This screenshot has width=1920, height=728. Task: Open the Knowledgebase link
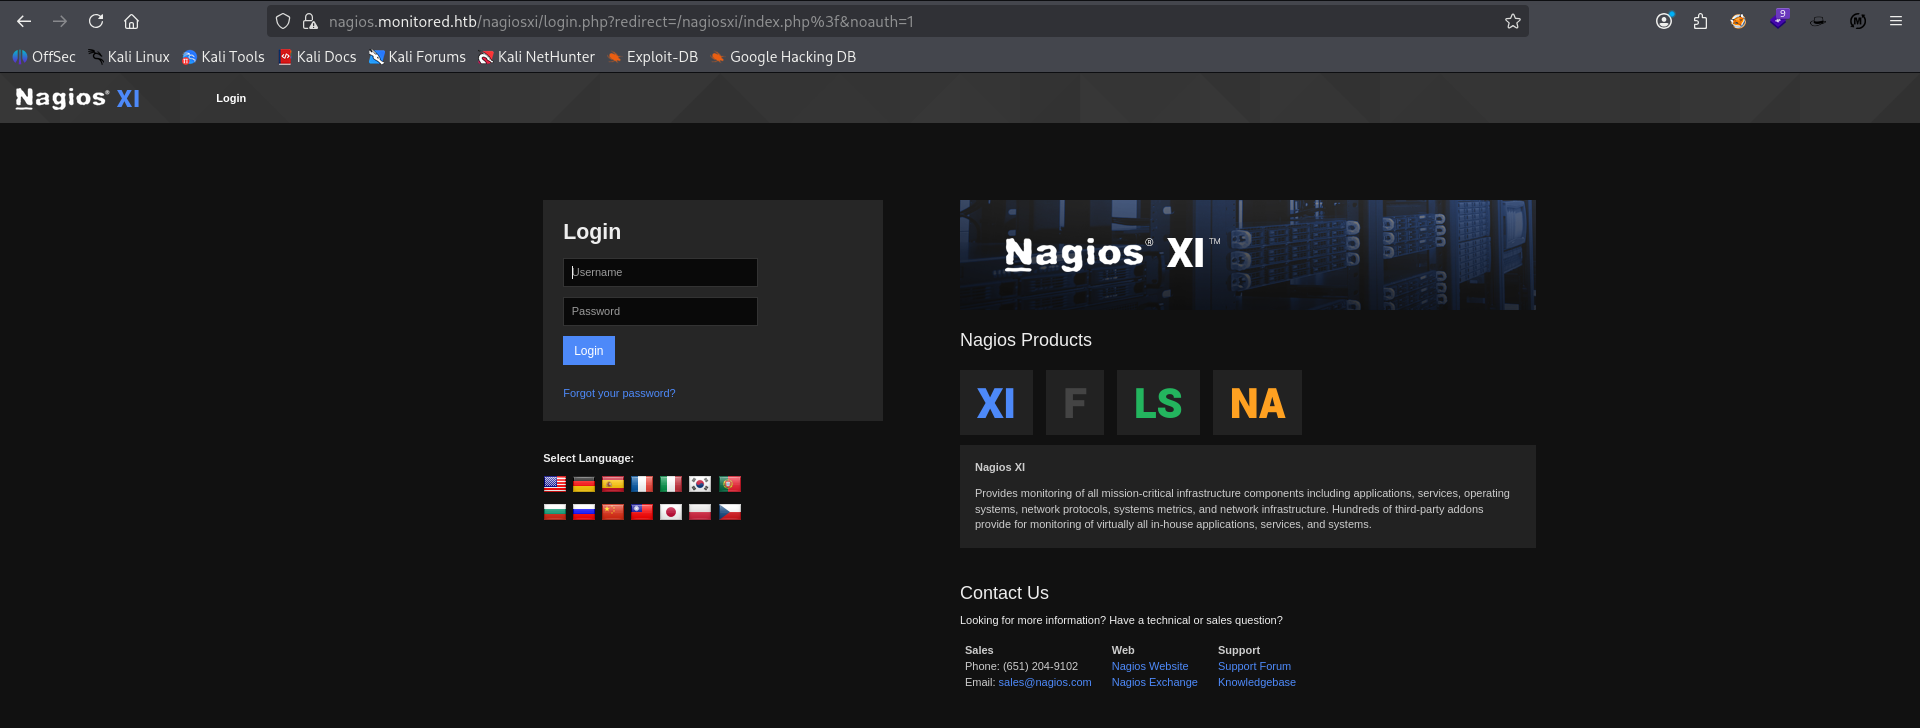coord(1257,682)
